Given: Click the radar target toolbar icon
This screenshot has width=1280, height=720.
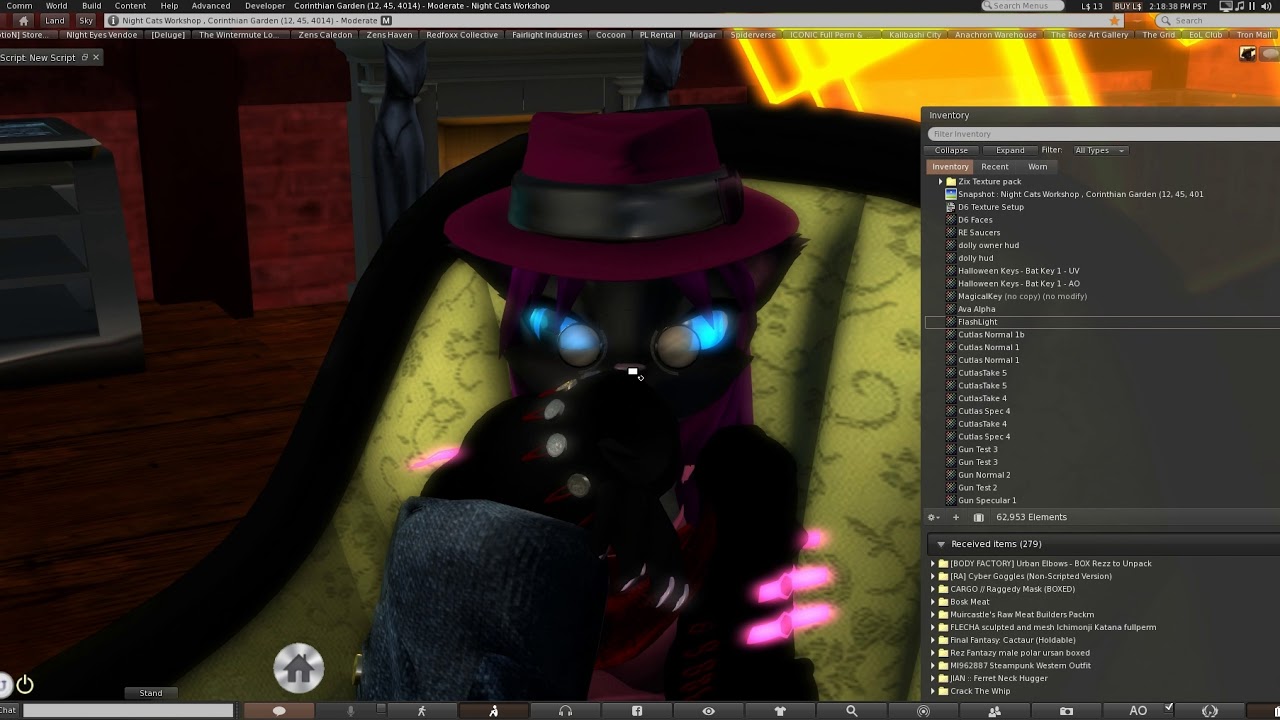Looking at the screenshot, I should pos(923,711).
